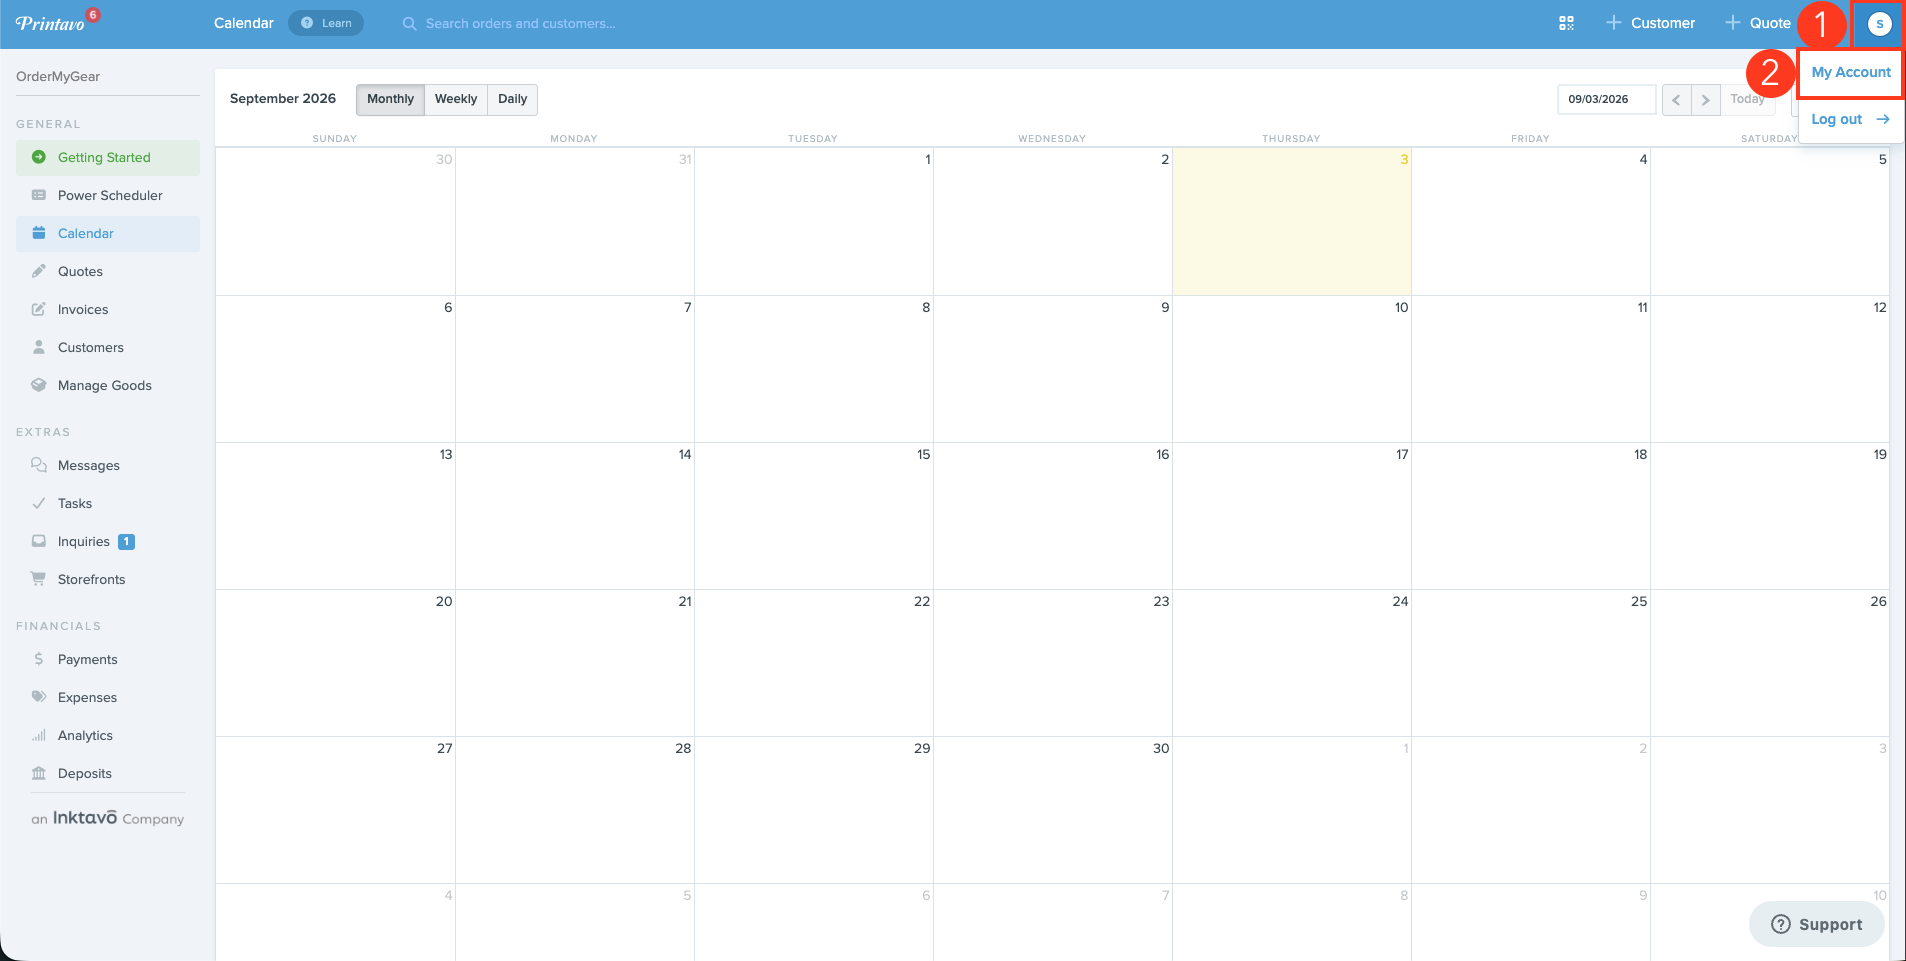Select the September 15 day cell
Viewport: 1906px width, 961px height.
814,516
